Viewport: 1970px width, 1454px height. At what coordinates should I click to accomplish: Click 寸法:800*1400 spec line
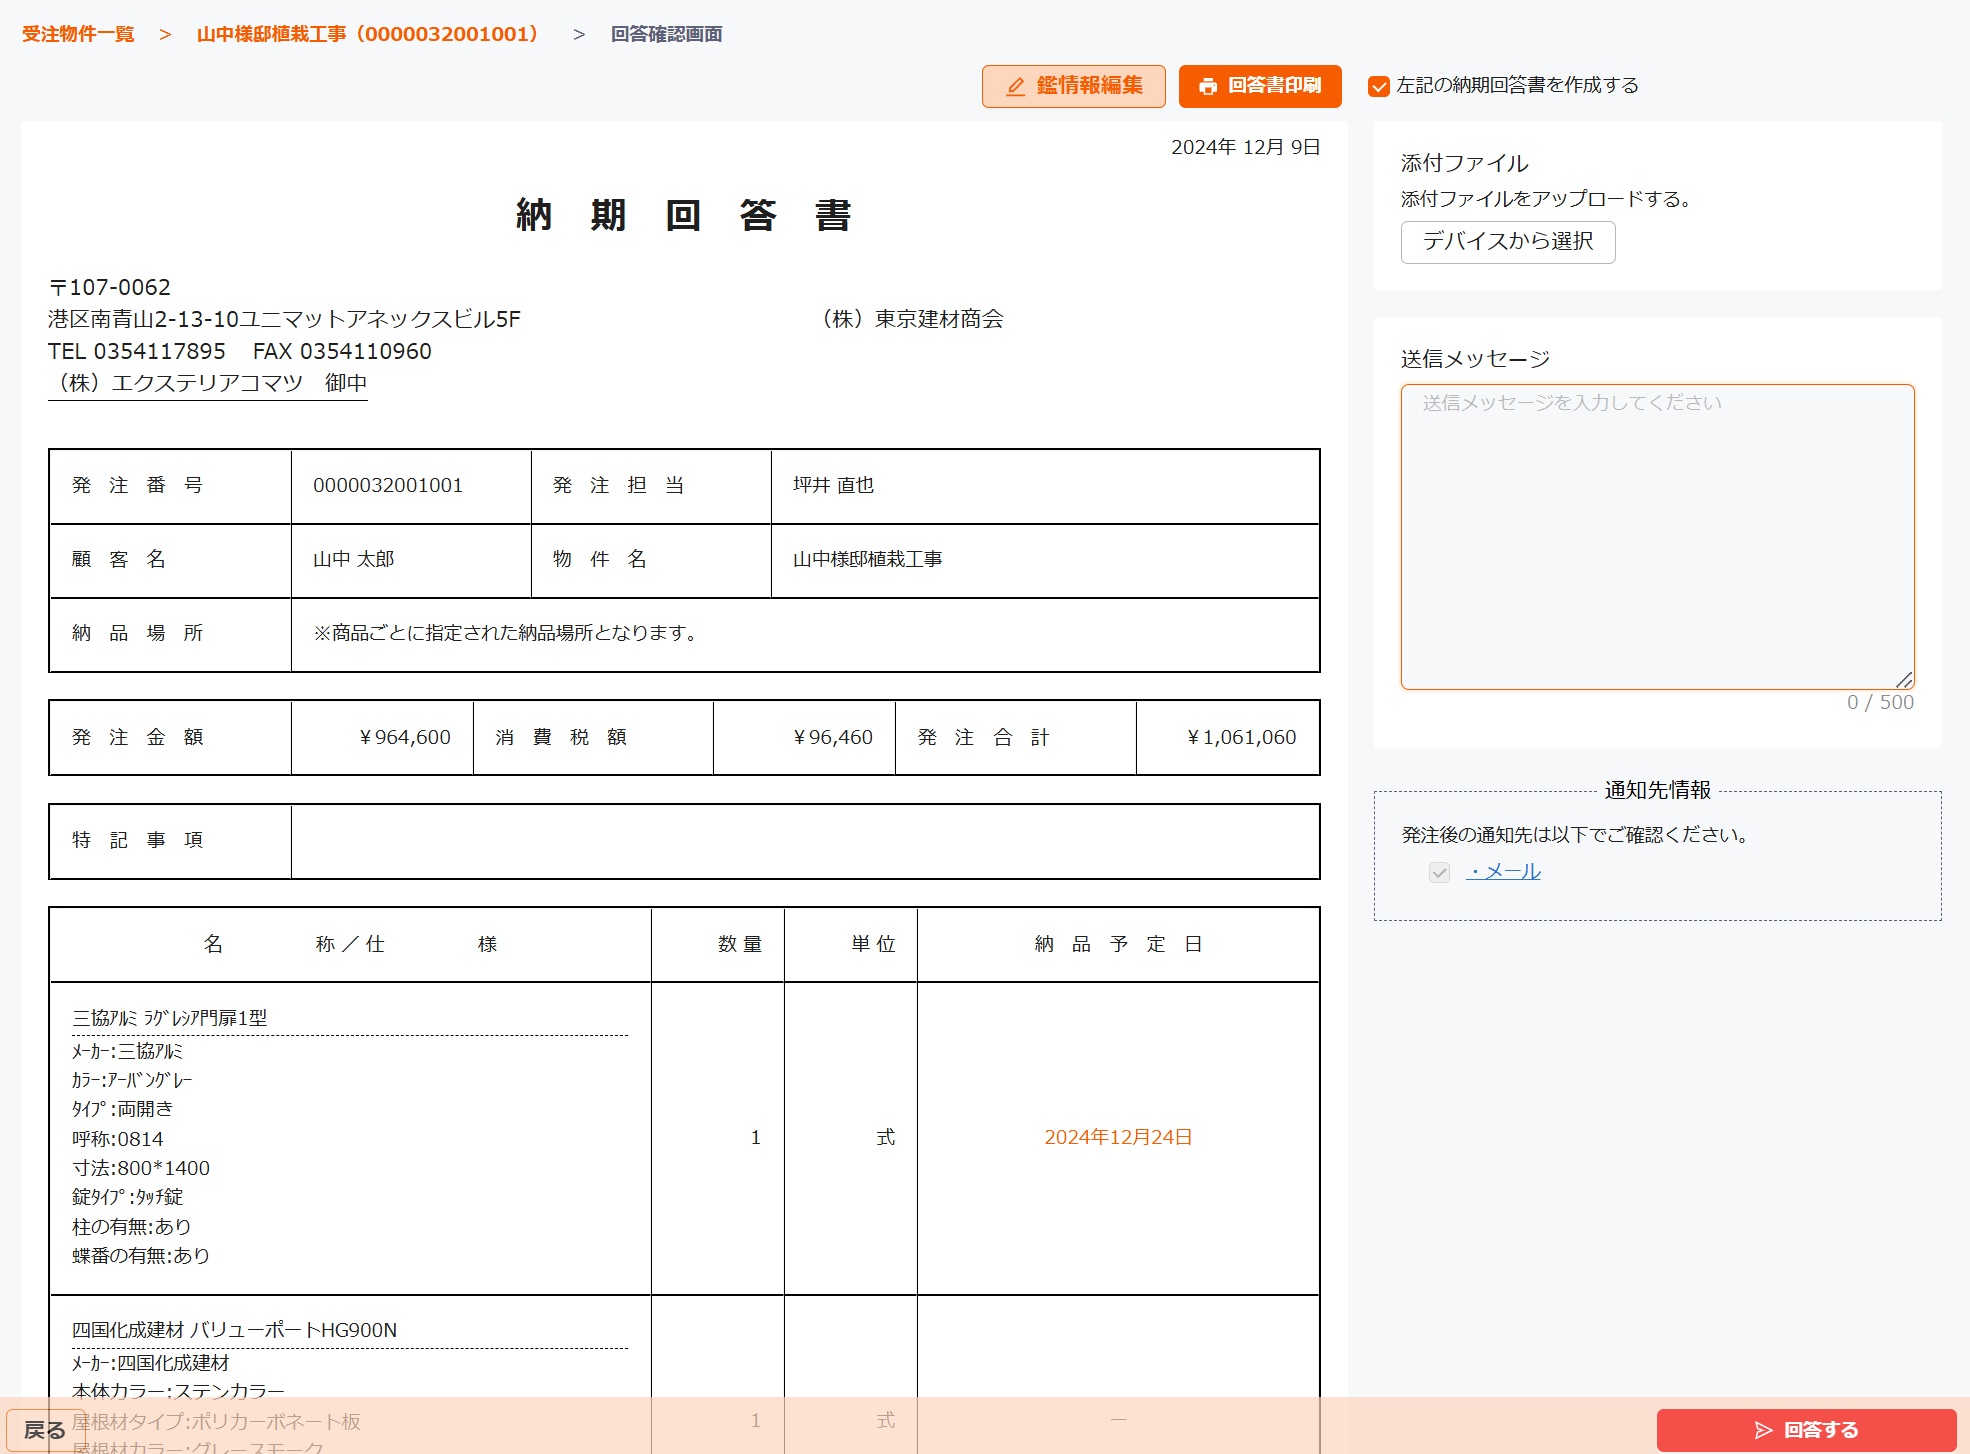tap(141, 1169)
